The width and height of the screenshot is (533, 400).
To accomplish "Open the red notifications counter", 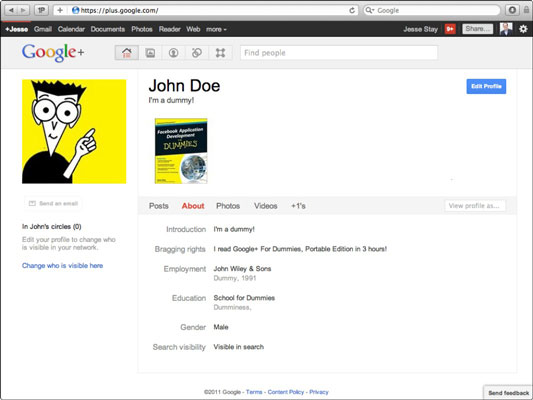I will 450,29.
